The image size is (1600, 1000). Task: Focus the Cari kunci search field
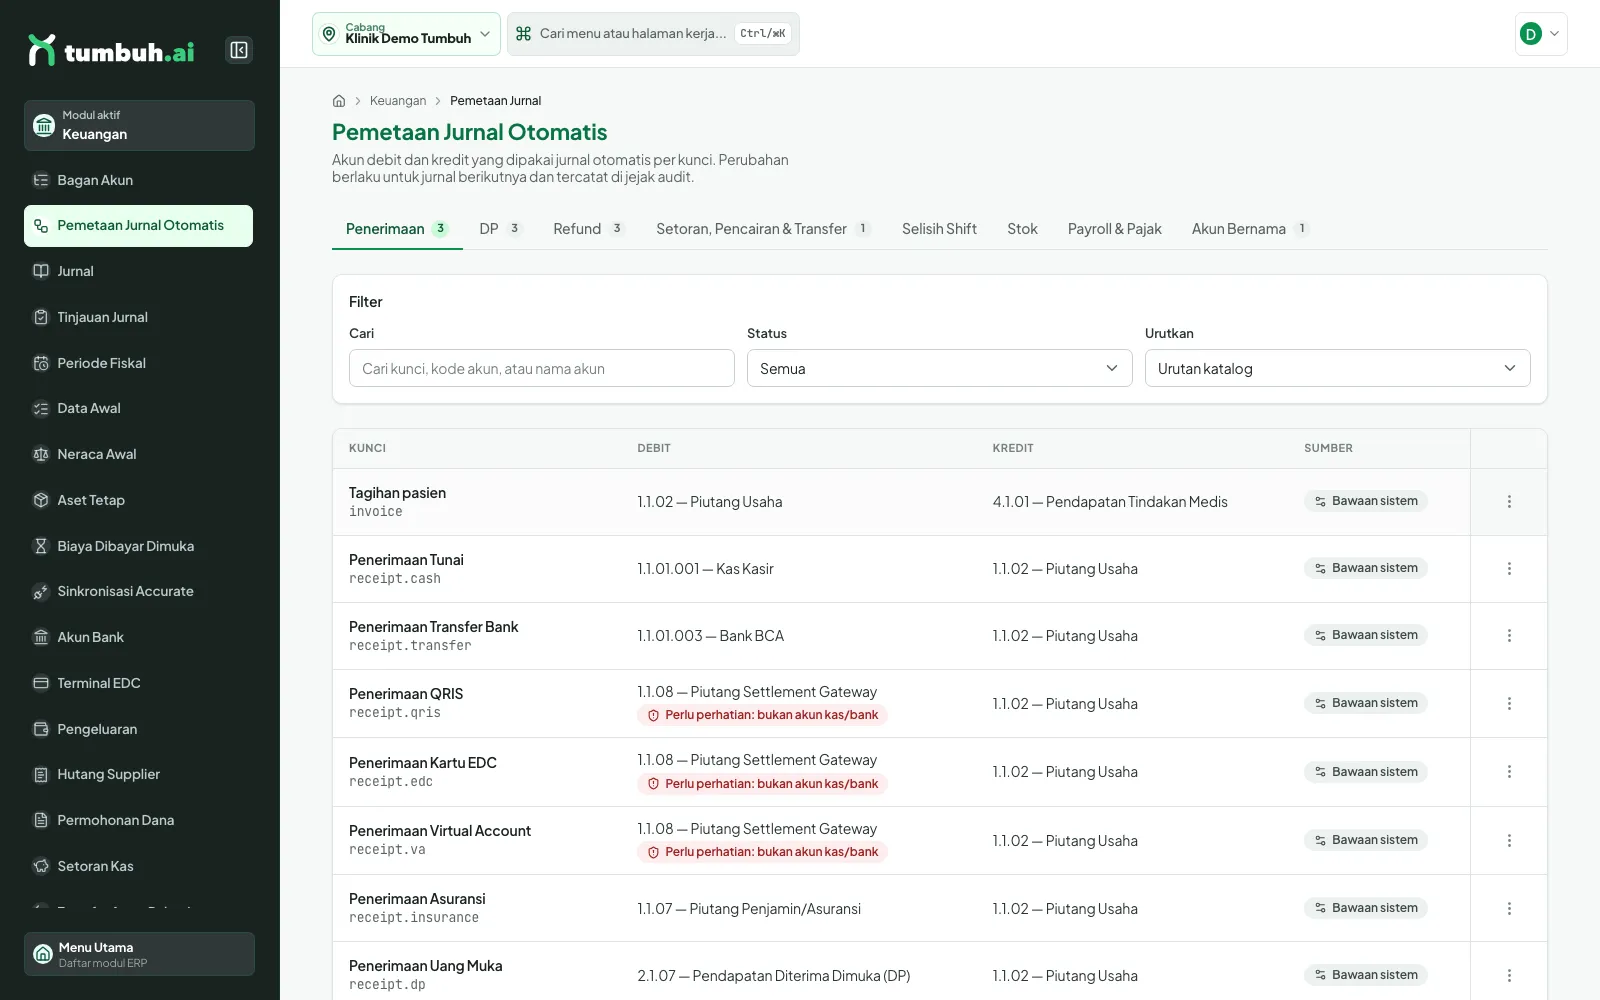(x=542, y=368)
